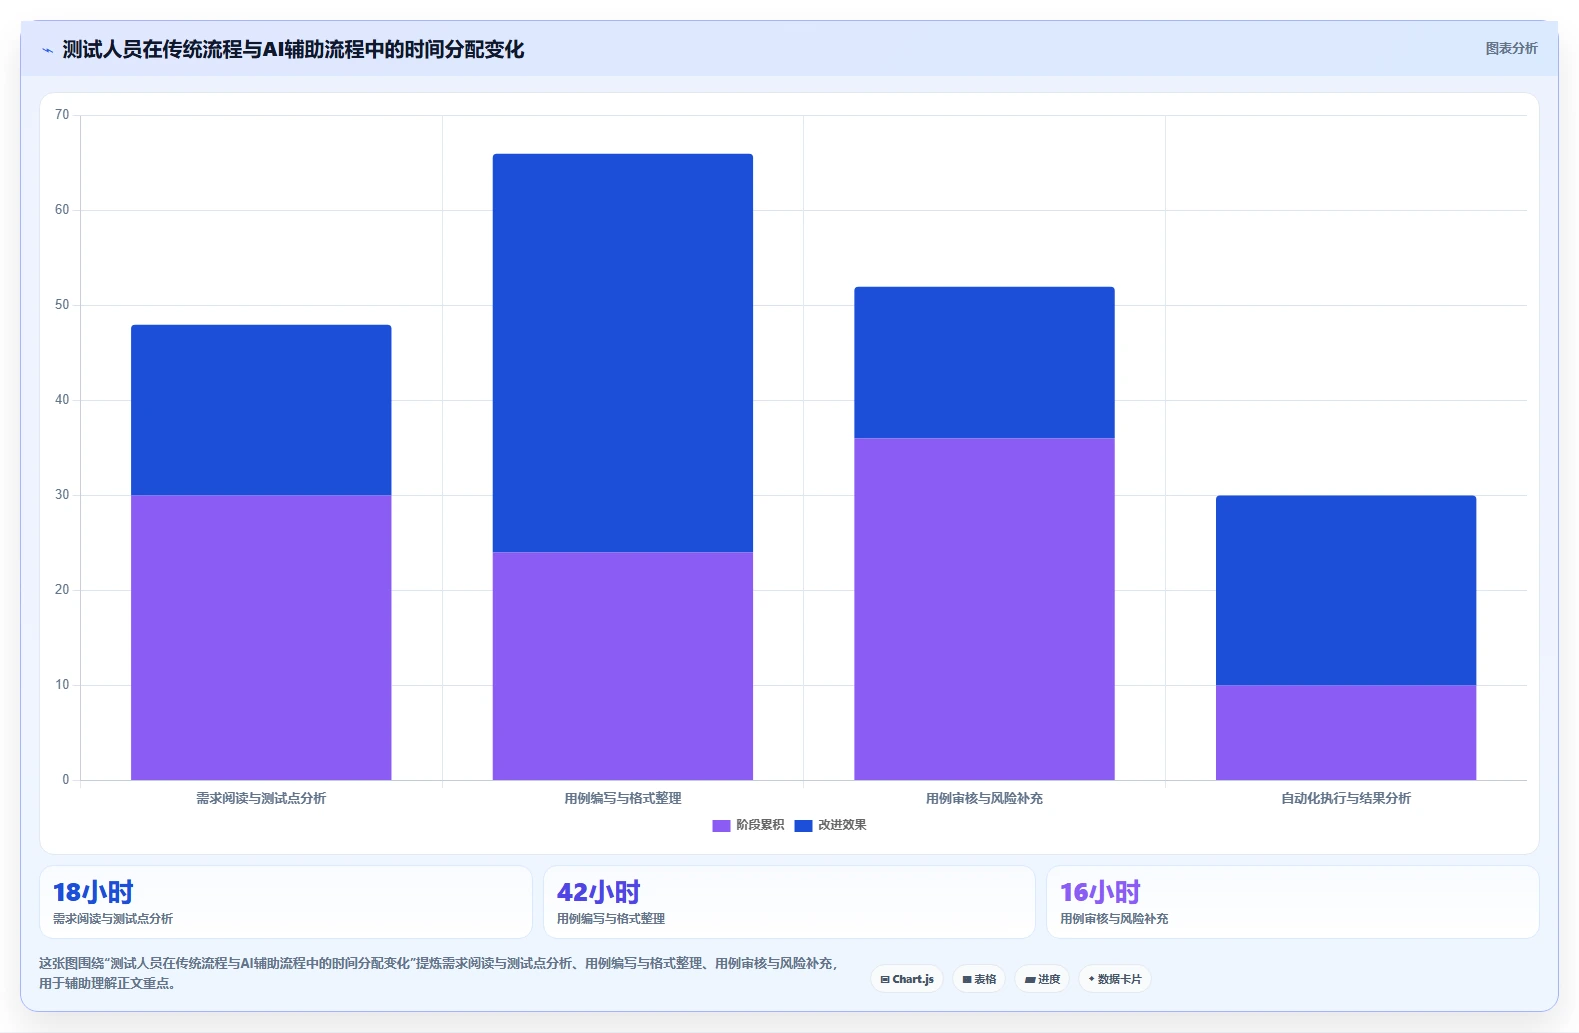Click the 30 y-axis value

tap(62, 495)
